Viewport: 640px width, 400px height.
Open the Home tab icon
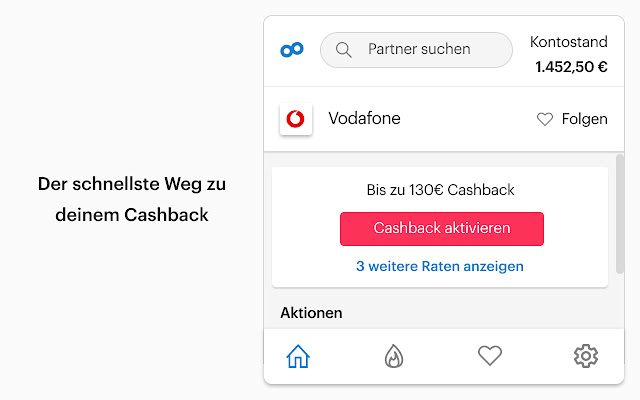click(x=298, y=356)
